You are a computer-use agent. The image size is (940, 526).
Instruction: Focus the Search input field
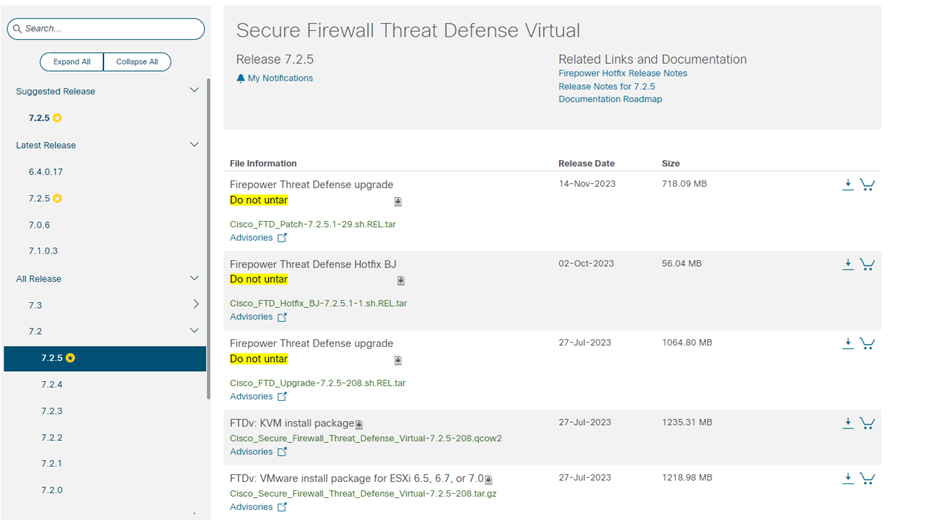coord(106,29)
